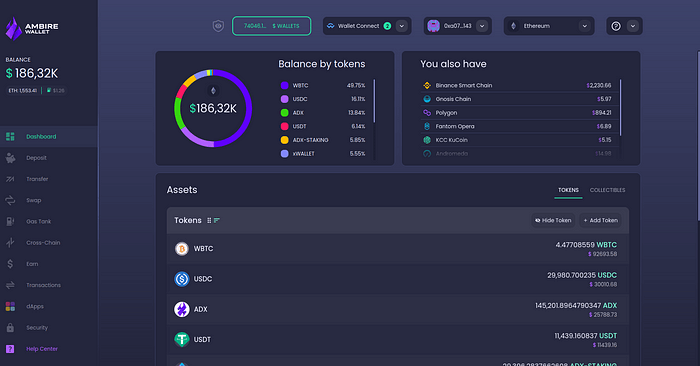Select the KCC KuCoin row
The image size is (700, 366).
click(x=520, y=140)
